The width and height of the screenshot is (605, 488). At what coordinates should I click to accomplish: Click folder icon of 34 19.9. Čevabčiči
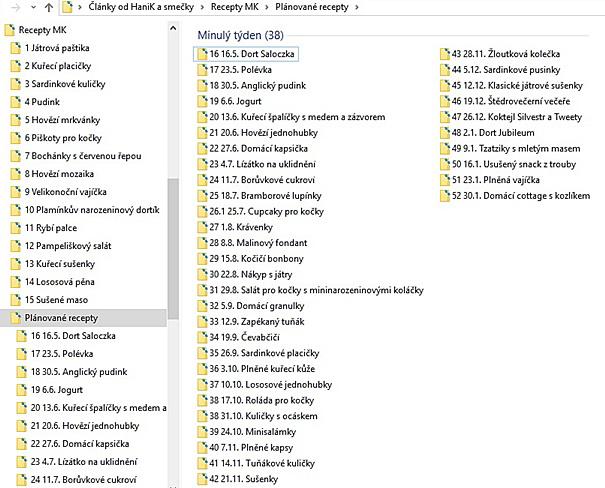(201, 338)
